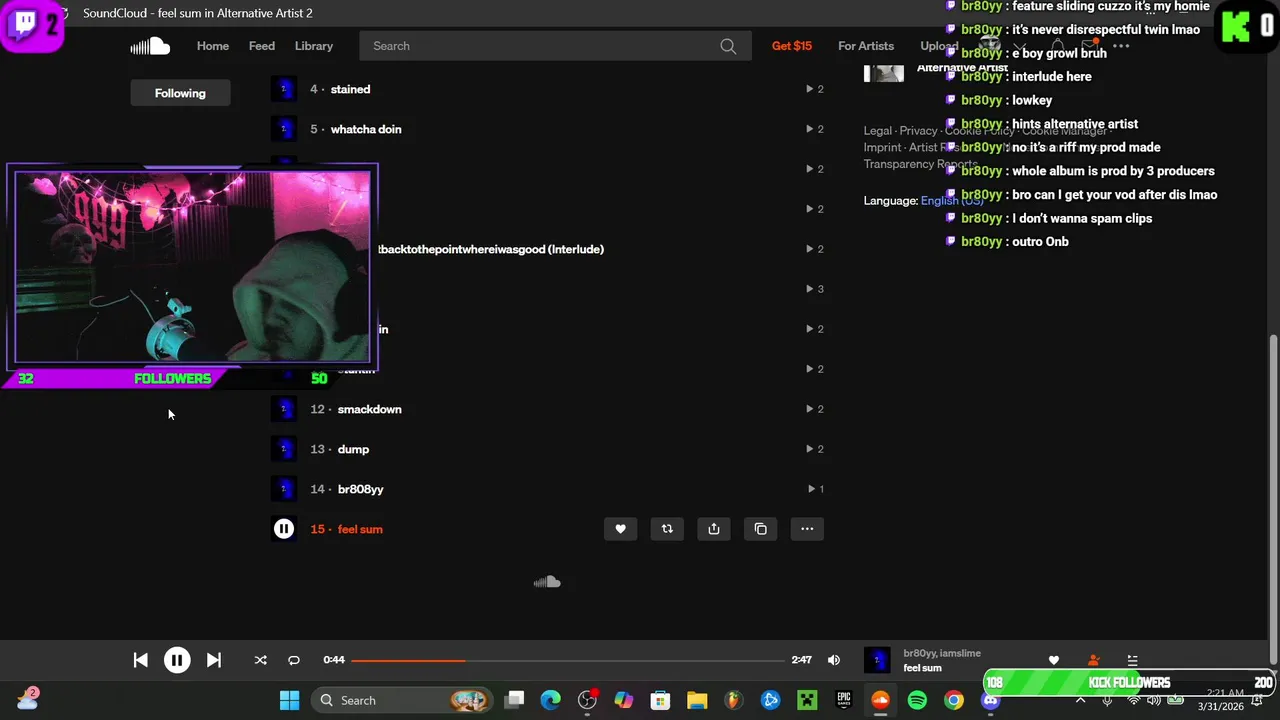Open the Privacy footer link
Image resolution: width=1280 pixels, height=720 pixels.
[x=918, y=131]
